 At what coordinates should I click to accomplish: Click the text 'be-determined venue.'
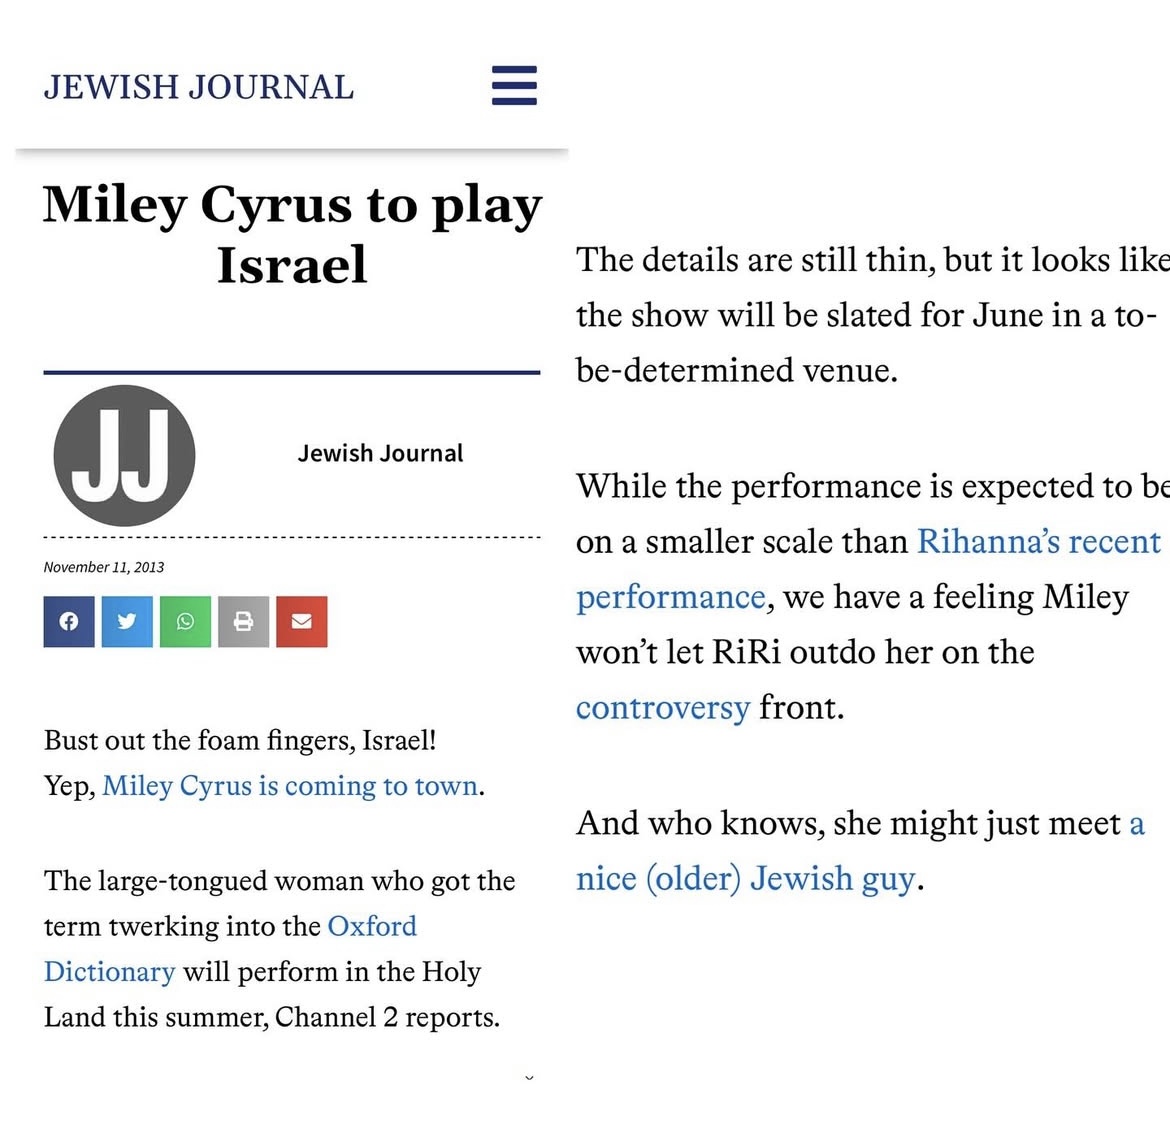(737, 370)
